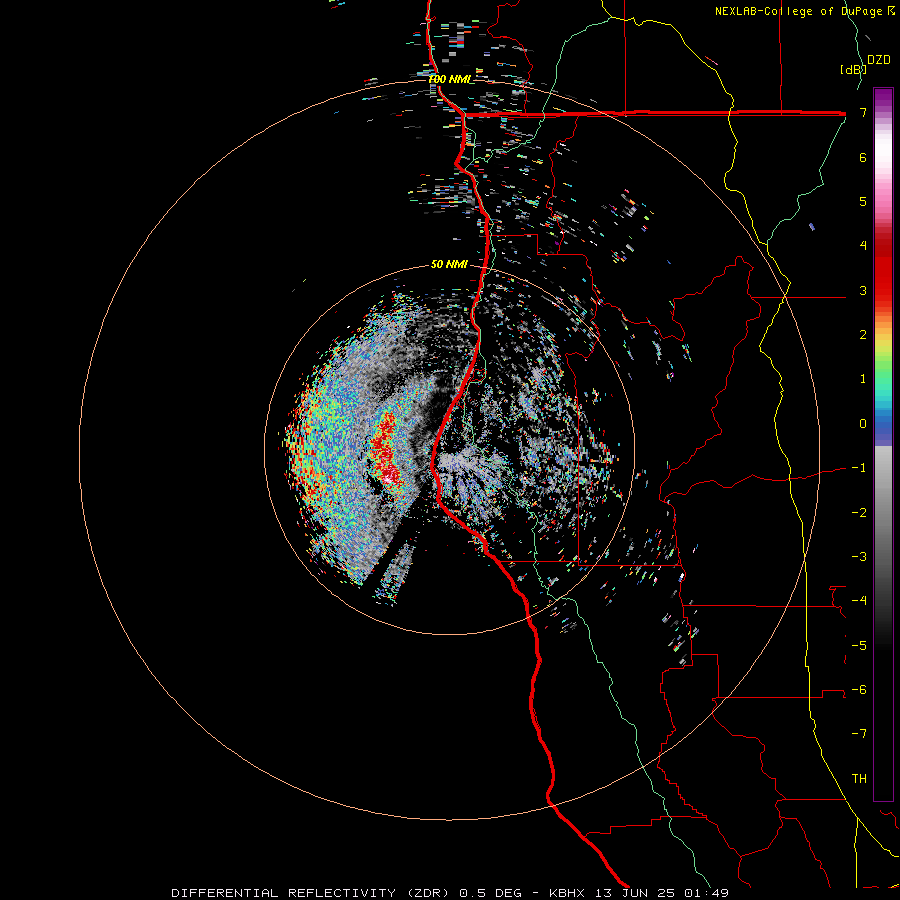Image resolution: width=900 pixels, height=900 pixels.
Task: Click the [dB] unit label
Action: click(853, 69)
